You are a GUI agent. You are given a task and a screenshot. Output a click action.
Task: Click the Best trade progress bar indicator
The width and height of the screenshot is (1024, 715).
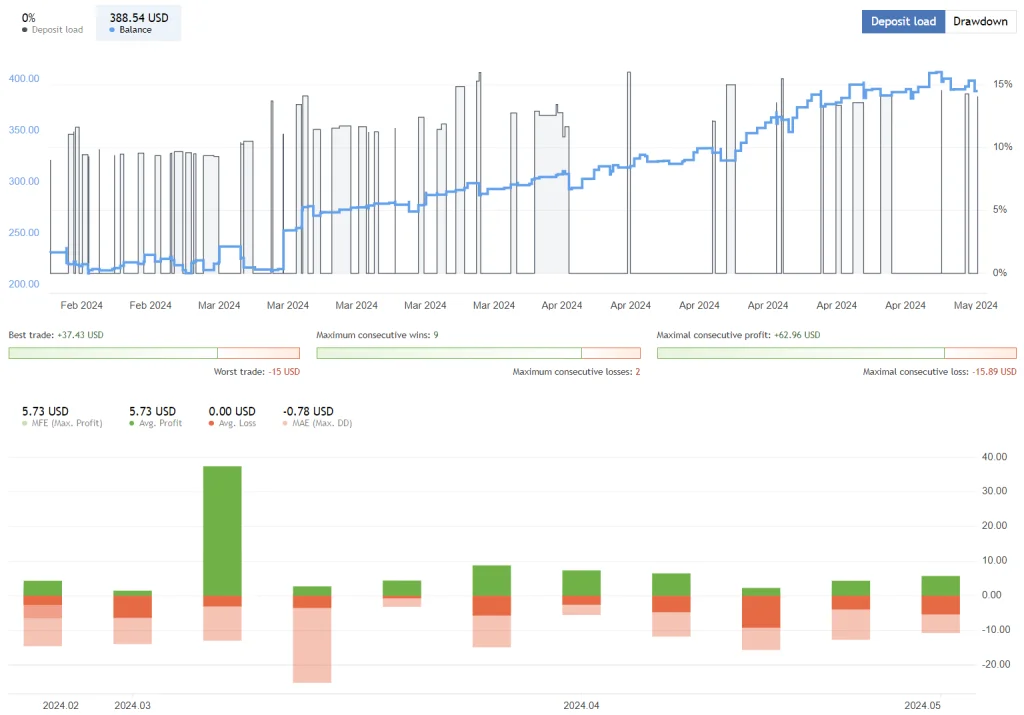[x=152, y=352]
